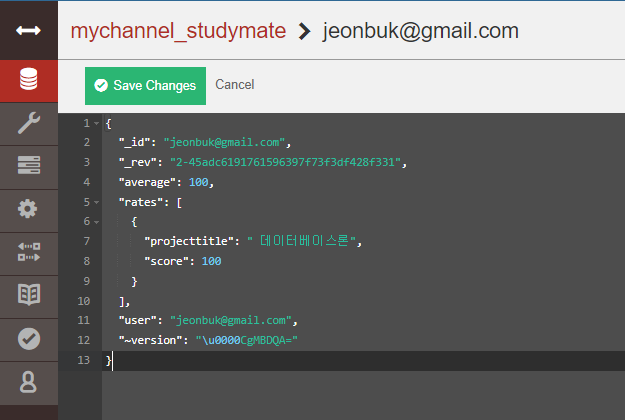Click the _rev value string
The width and height of the screenshot is (625, 420).
tap(285, 162)
